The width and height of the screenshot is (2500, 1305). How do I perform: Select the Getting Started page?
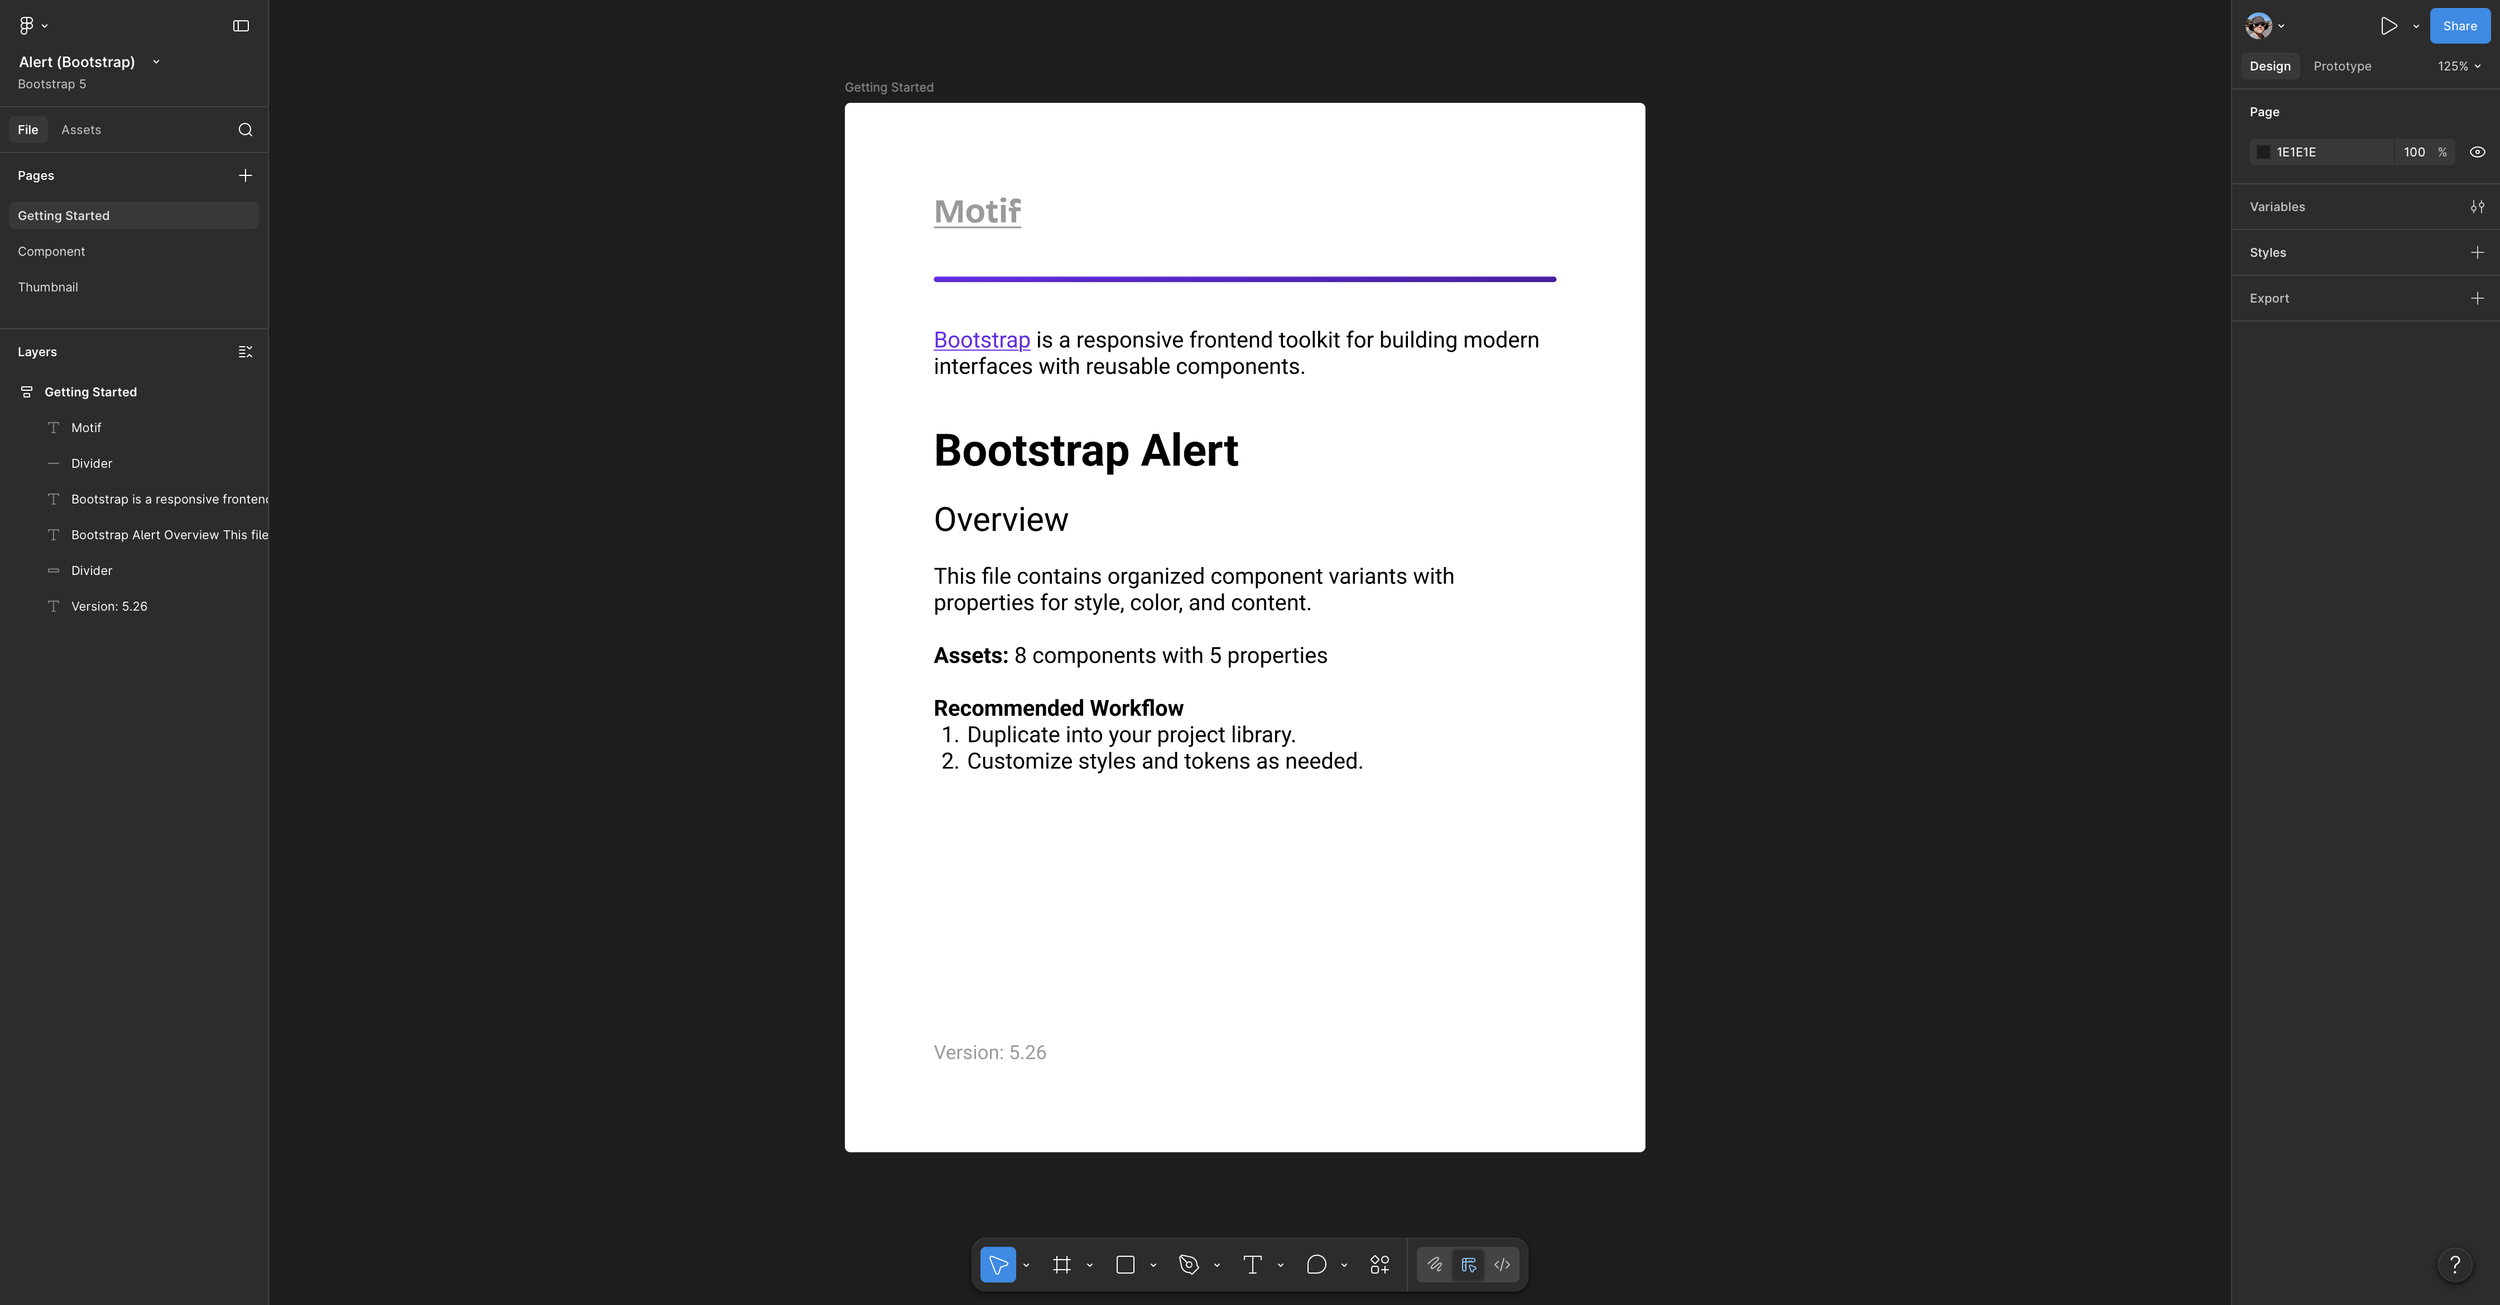coord(134,216)
